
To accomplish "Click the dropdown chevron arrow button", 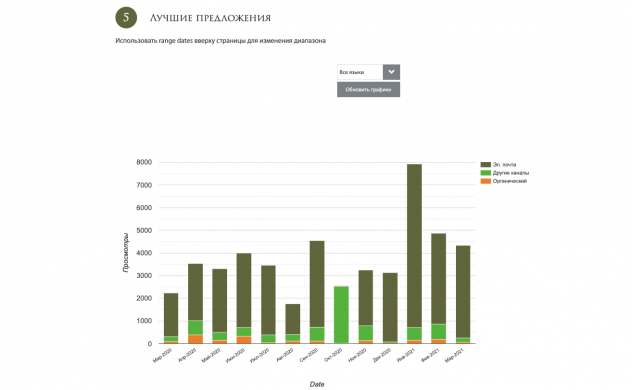I will coord(391,72).
